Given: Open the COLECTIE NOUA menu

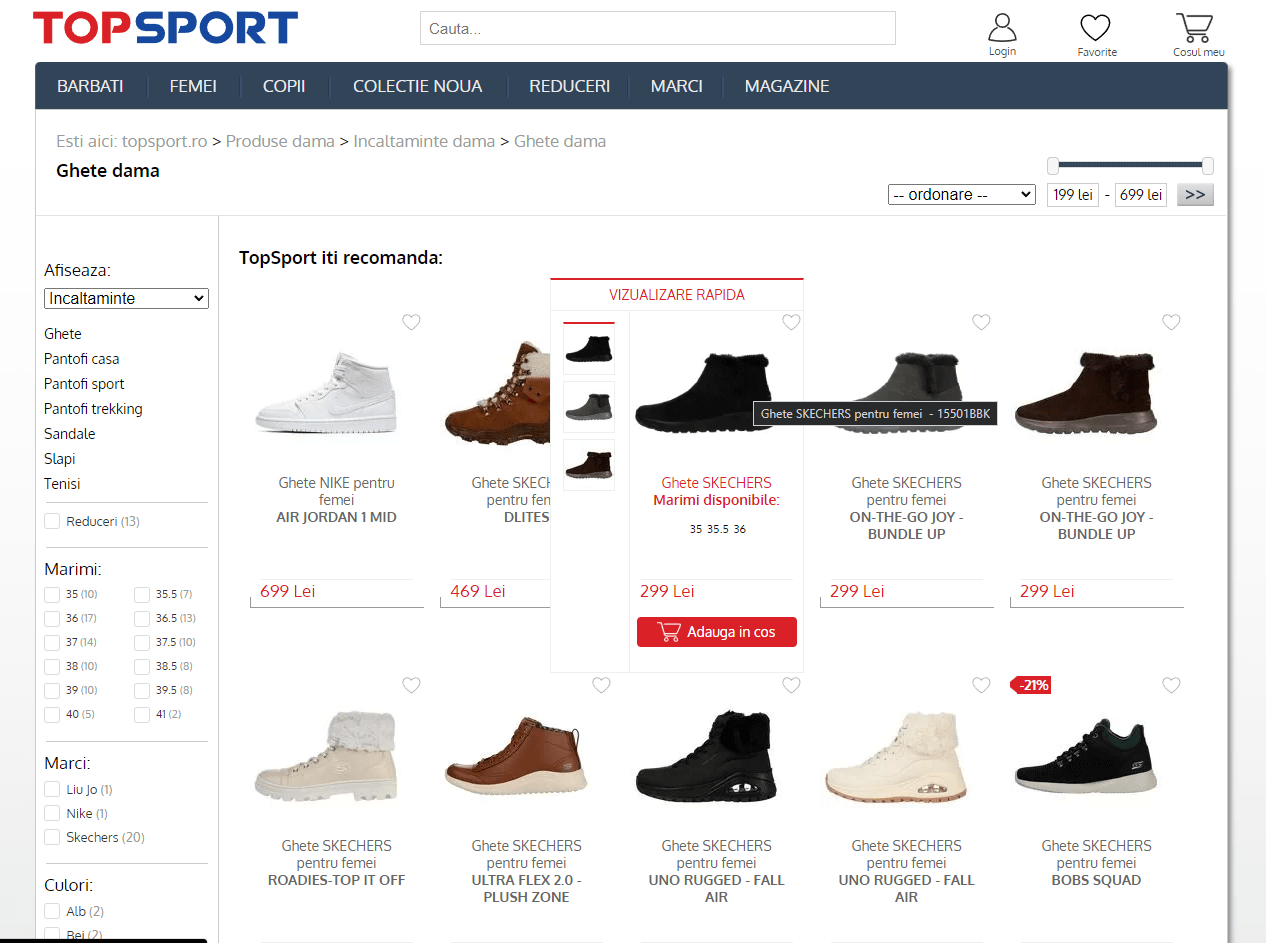Looking at the screenshot, I should point(417,86).
